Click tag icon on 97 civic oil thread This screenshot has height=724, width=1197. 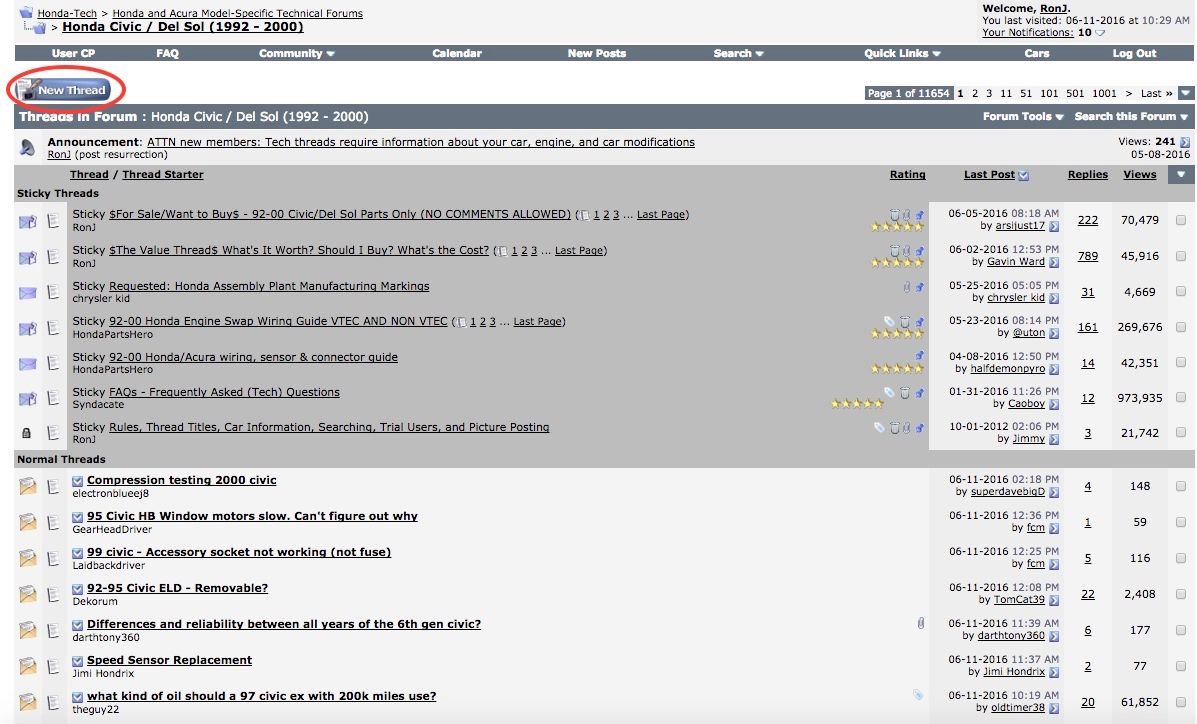pyautogui.click(x=918, y=694)
